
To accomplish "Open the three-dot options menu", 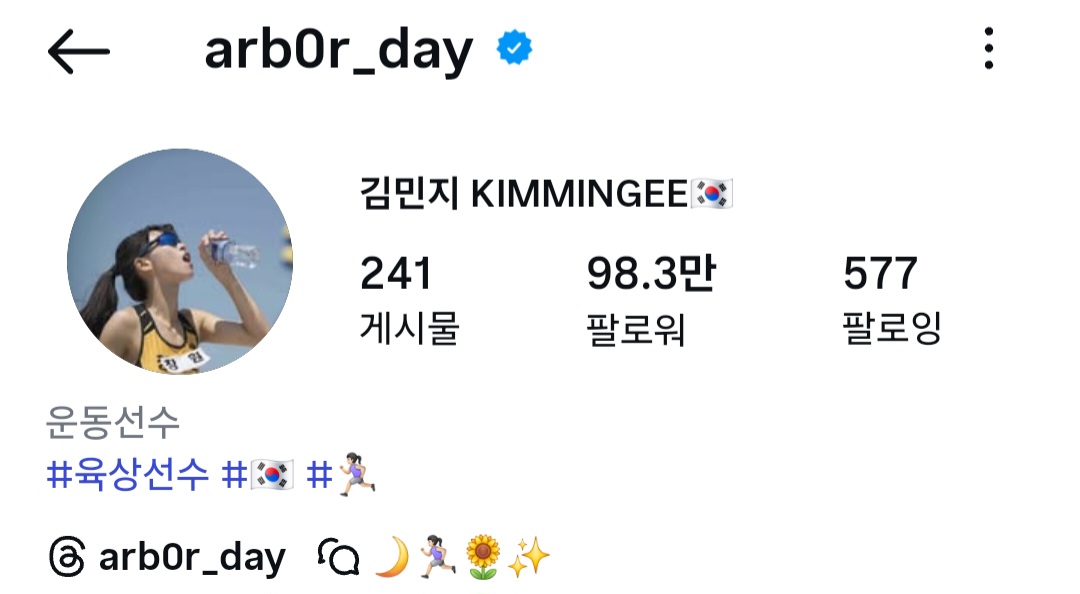I will point(988,48).
